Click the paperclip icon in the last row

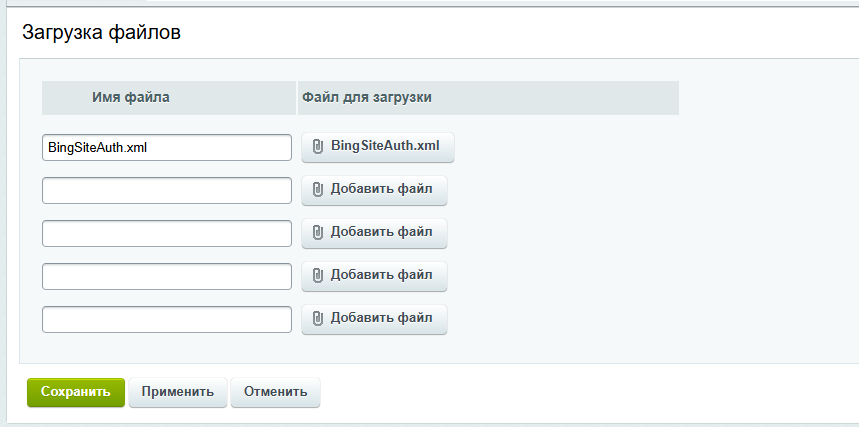pyautogui.click(x=317, y=318)
